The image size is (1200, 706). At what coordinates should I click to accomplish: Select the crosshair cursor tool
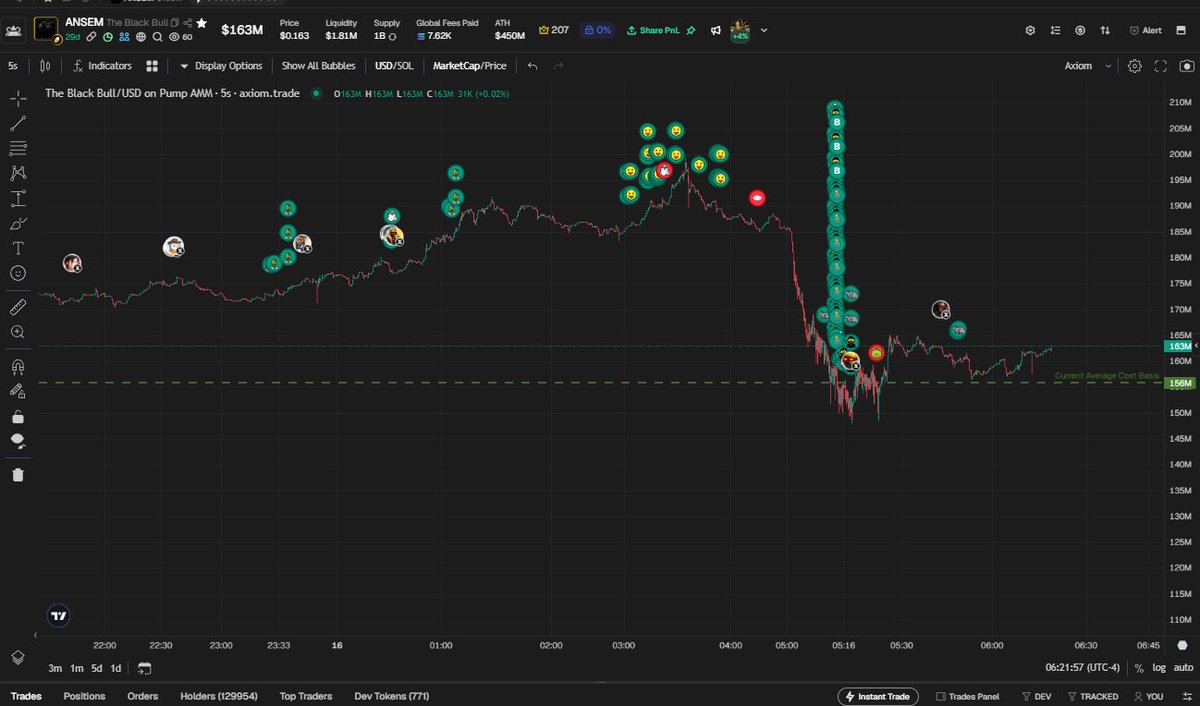(x=17, y=98)
